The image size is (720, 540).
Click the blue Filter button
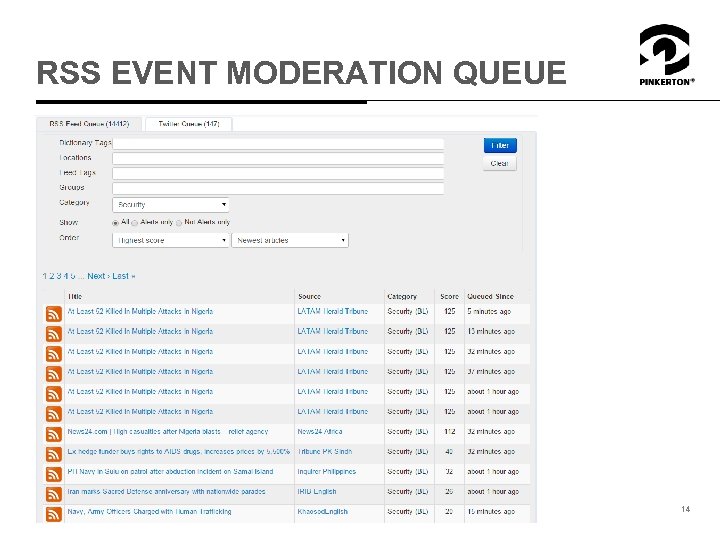(x=500, y=146)
